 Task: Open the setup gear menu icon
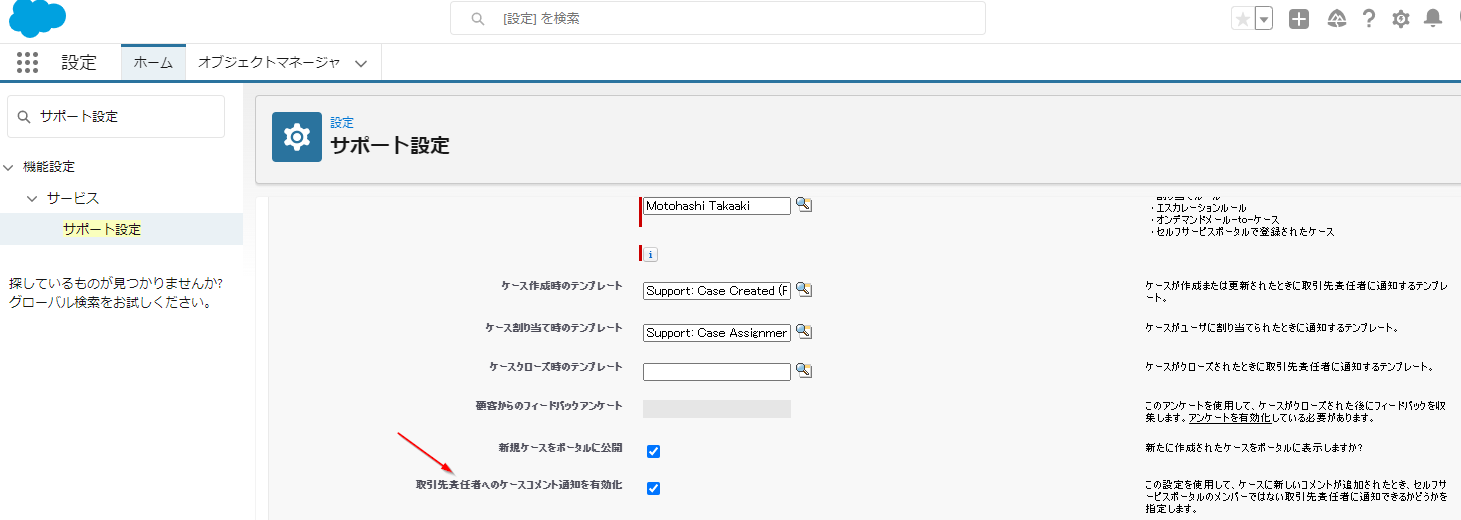[x=1401, y=19]
